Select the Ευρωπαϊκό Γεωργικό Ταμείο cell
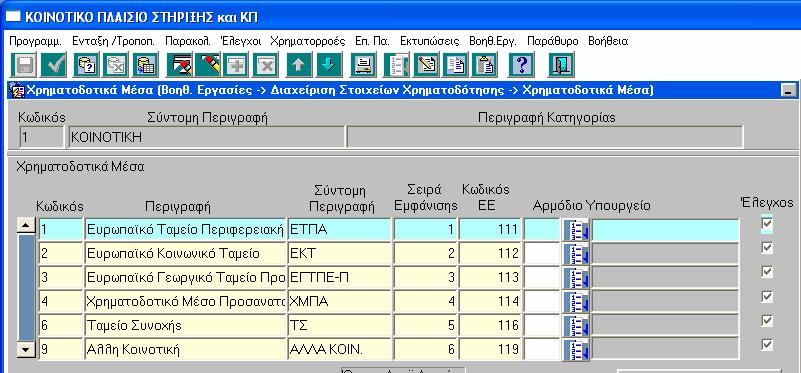The image size is (801, 373). [186, 278]
